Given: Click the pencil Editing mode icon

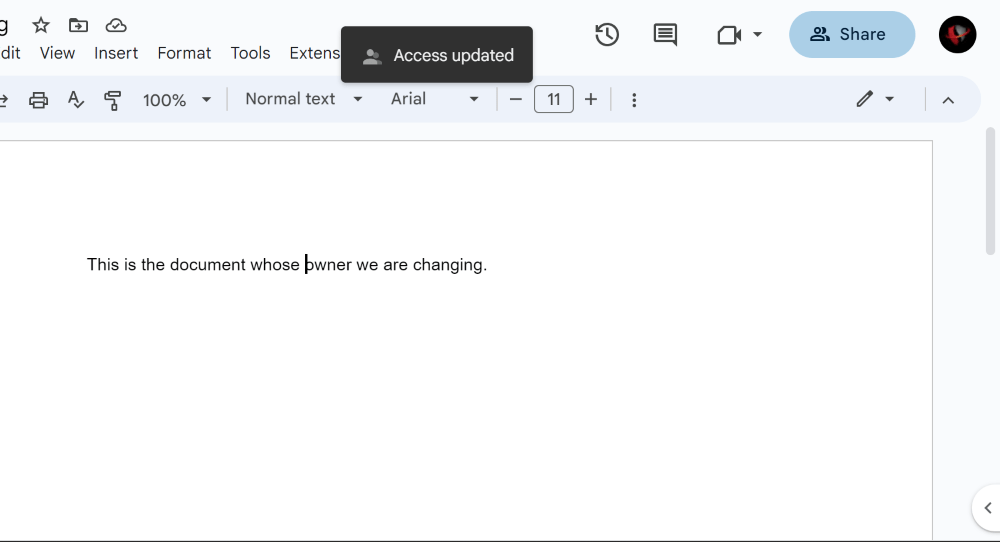Looking at the screenshot, I should (x=864, y=99).
